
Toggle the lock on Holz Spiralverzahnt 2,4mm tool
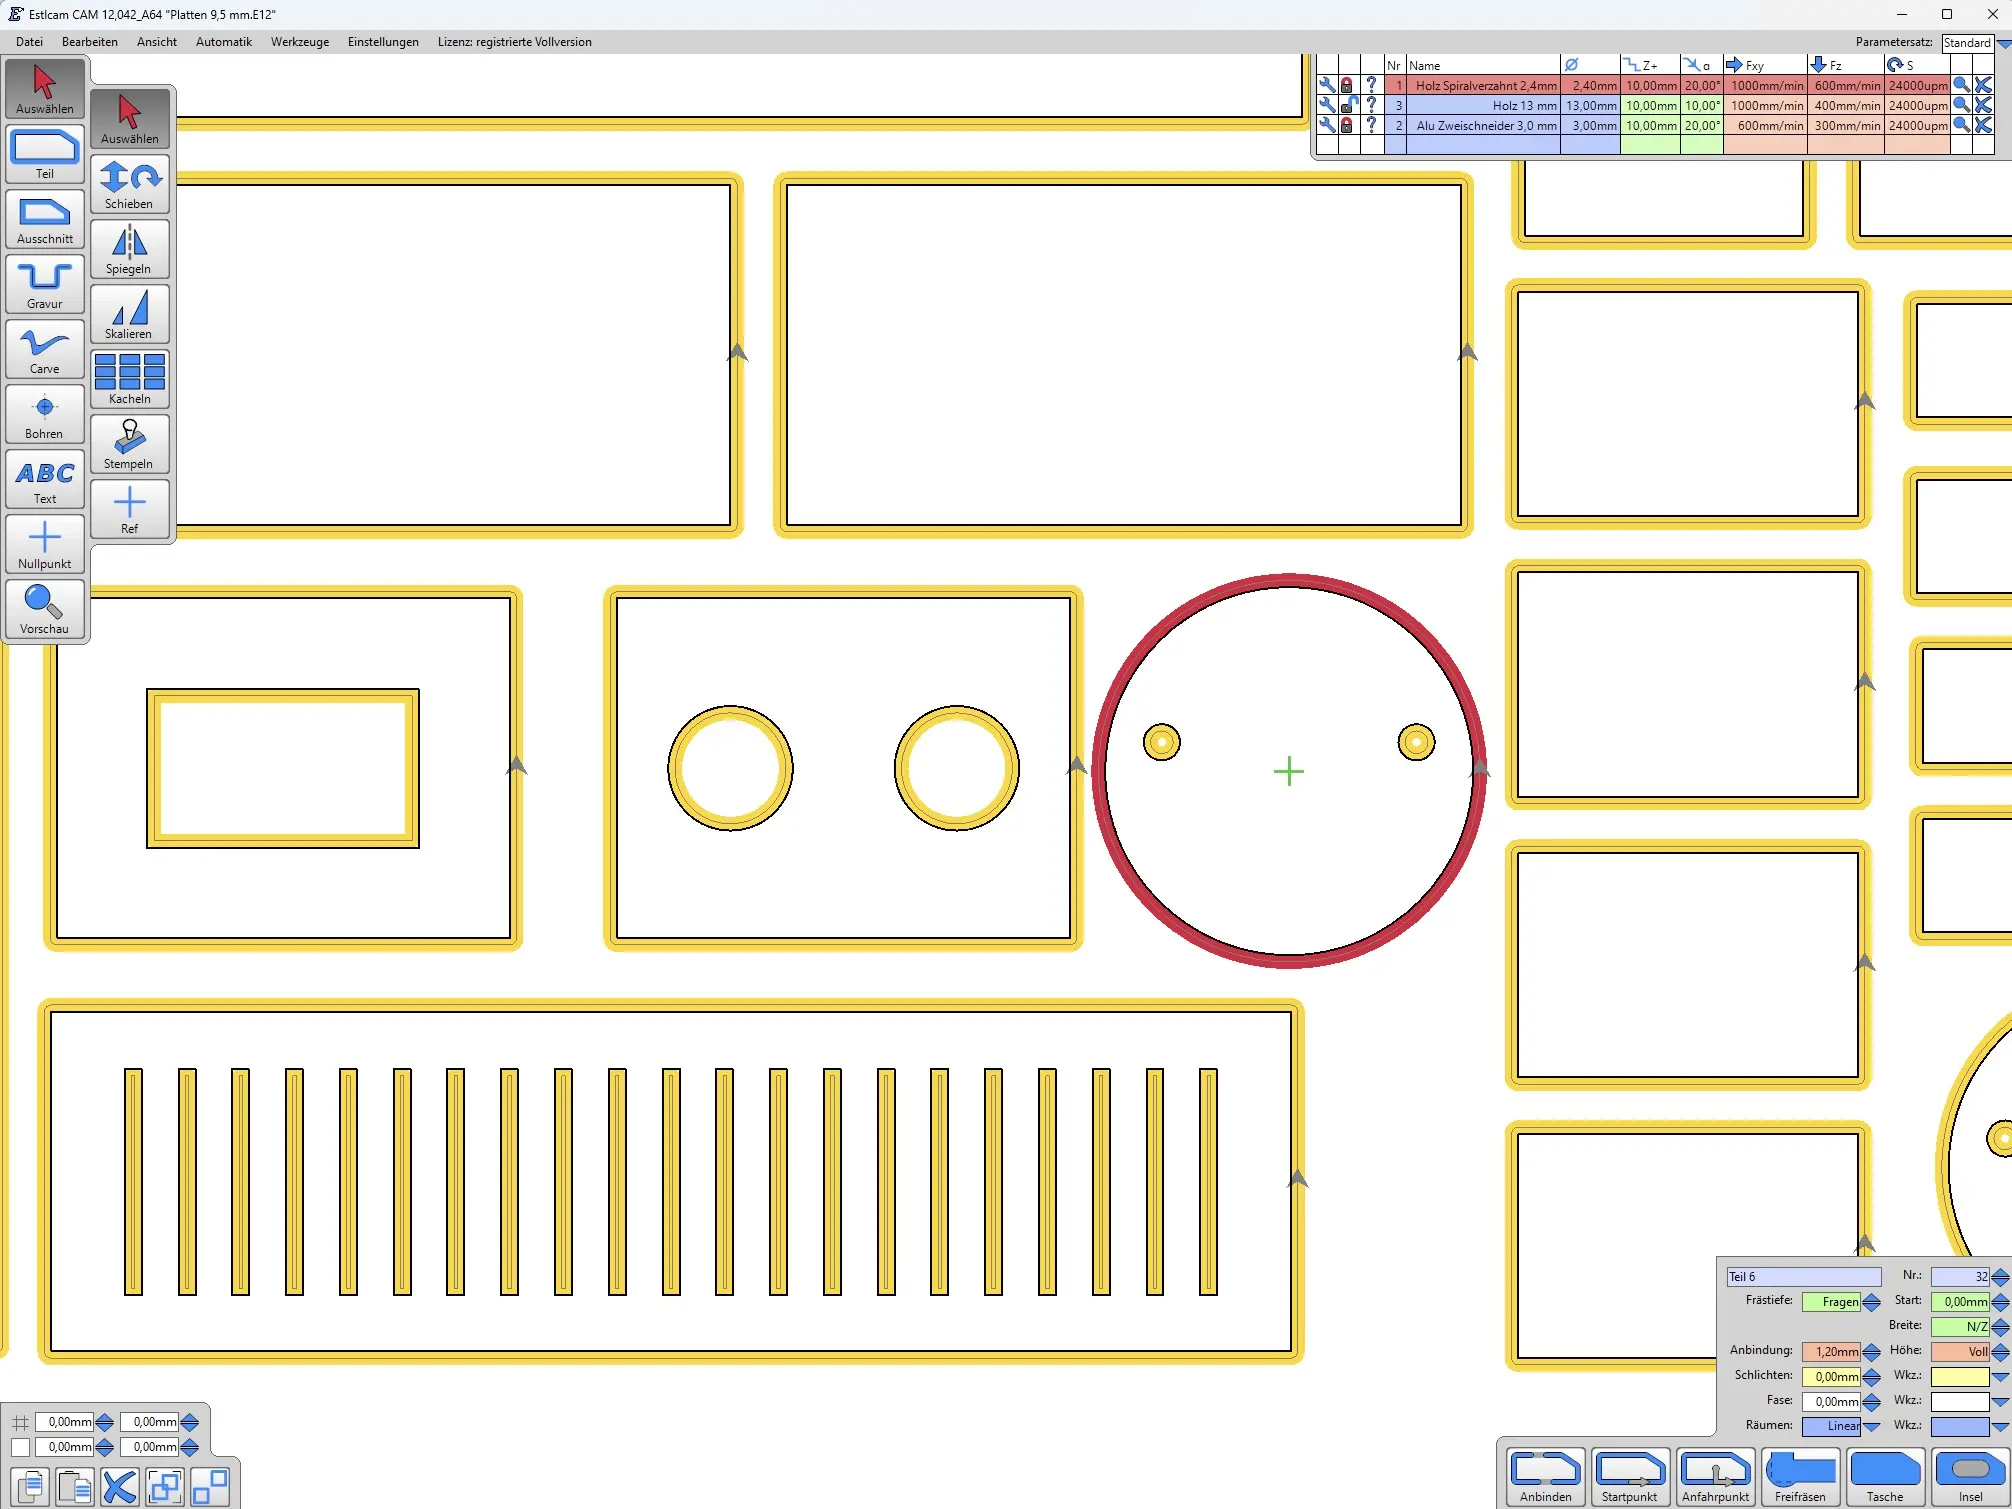tap(1347, 85)
